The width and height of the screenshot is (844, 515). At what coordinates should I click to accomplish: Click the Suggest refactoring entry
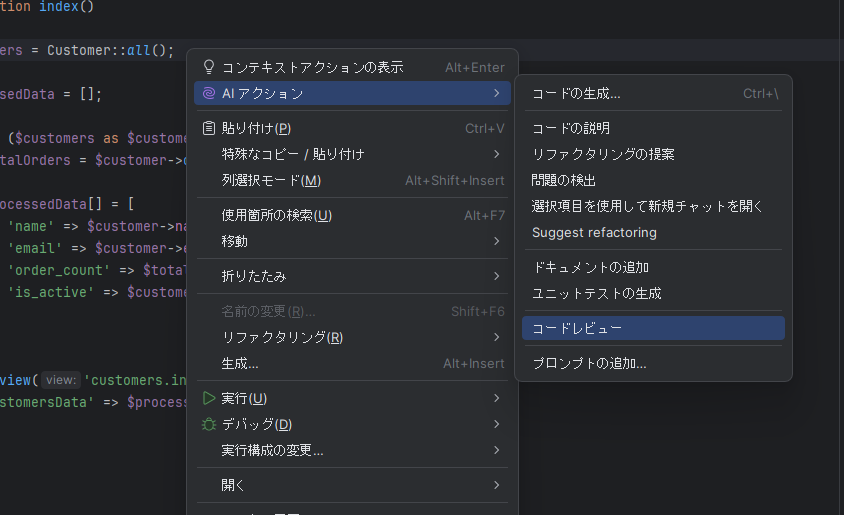594,232
